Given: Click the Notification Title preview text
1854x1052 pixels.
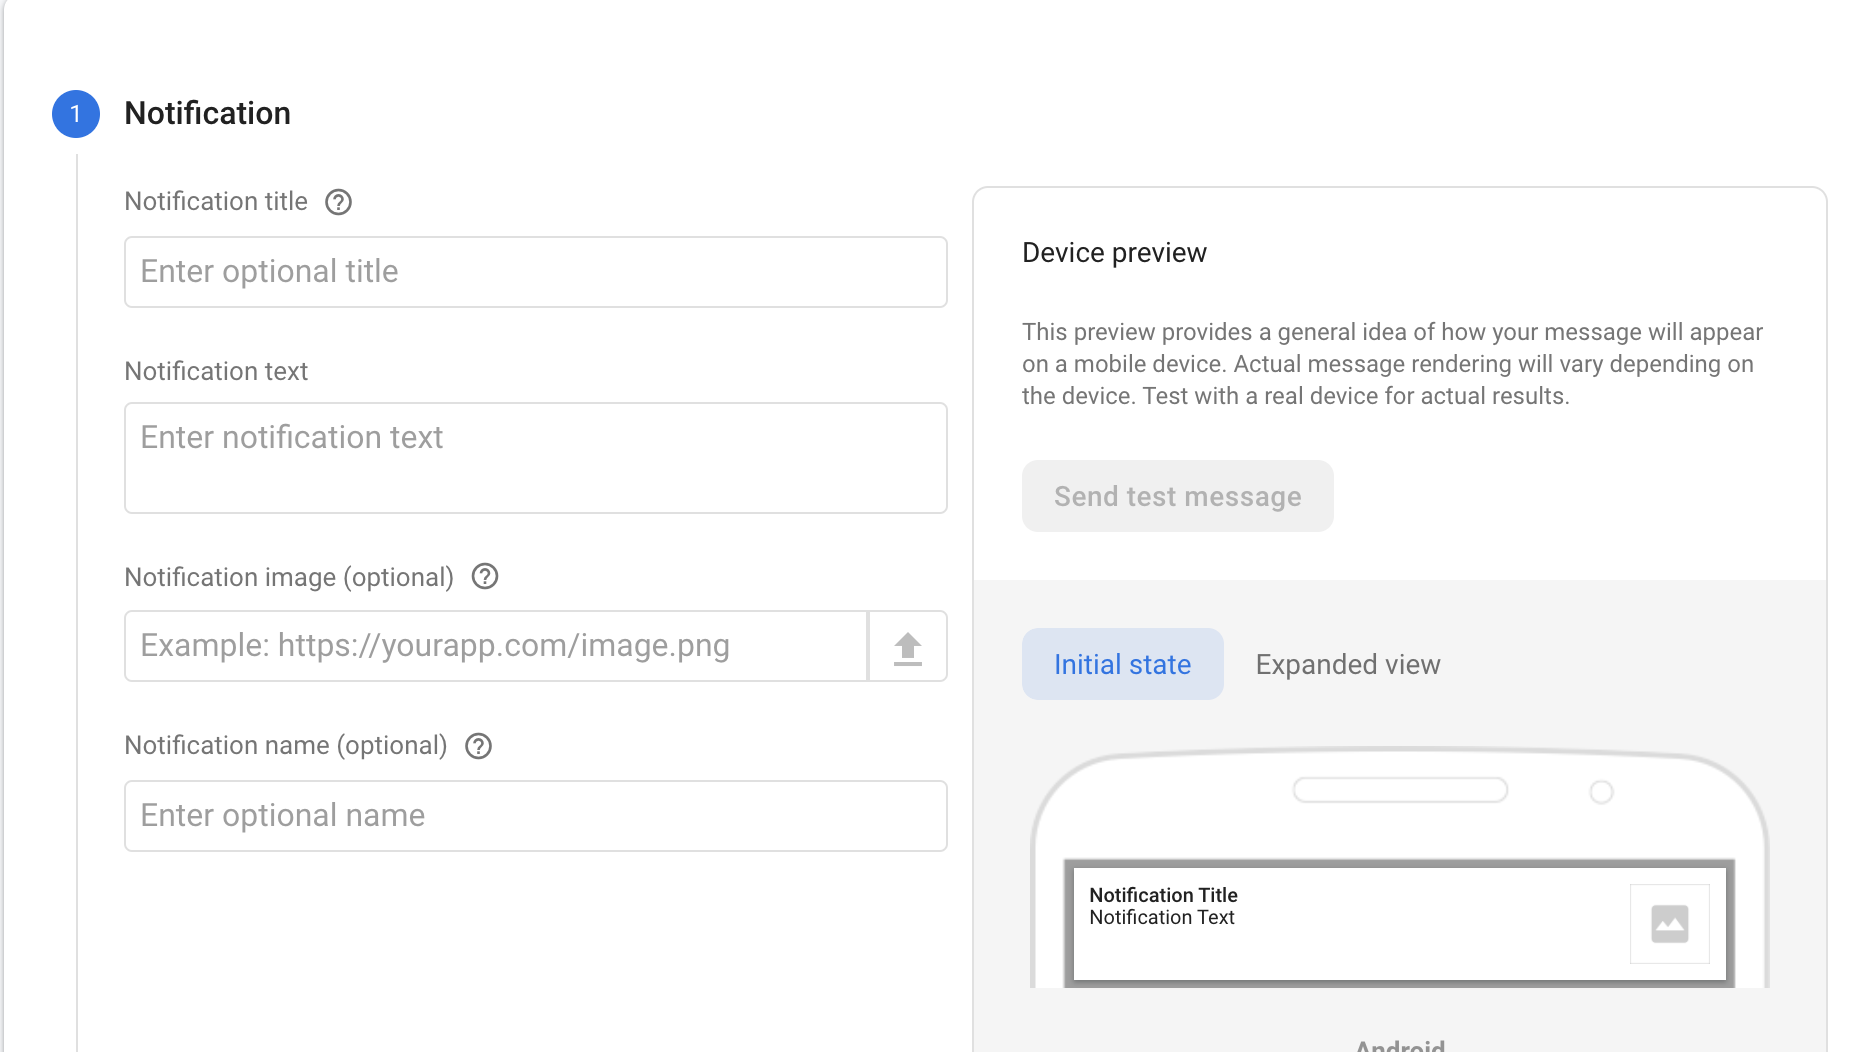Looking at the screenshot, I should [x=1163, y=895].
